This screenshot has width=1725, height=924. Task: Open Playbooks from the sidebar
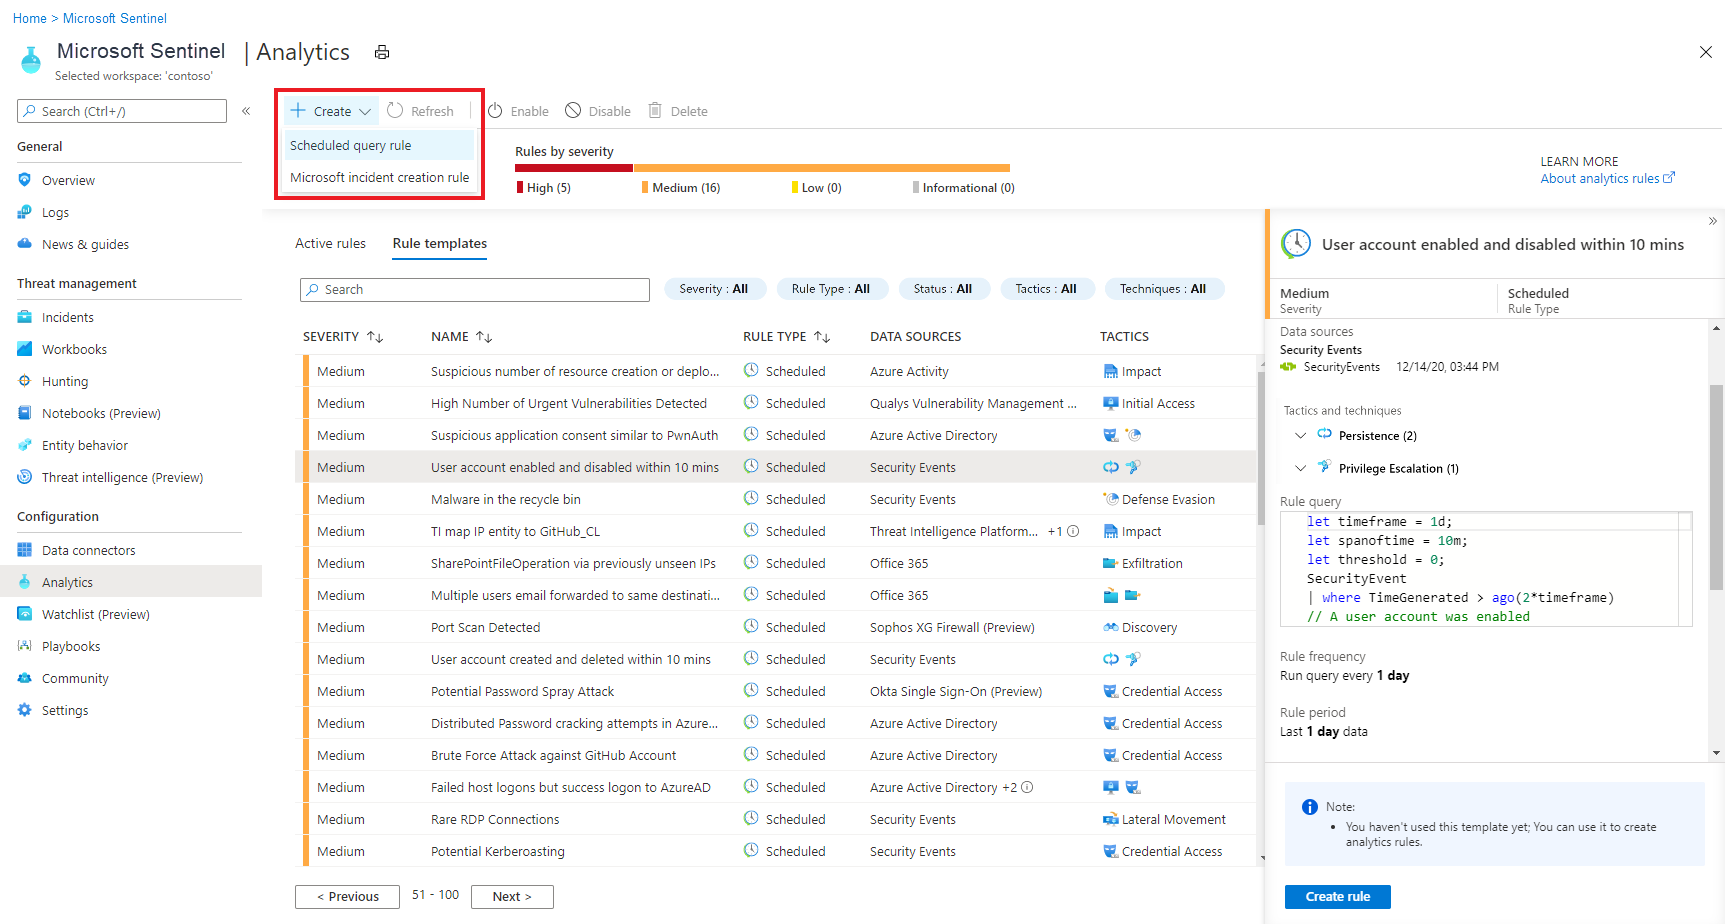(71, 647)
